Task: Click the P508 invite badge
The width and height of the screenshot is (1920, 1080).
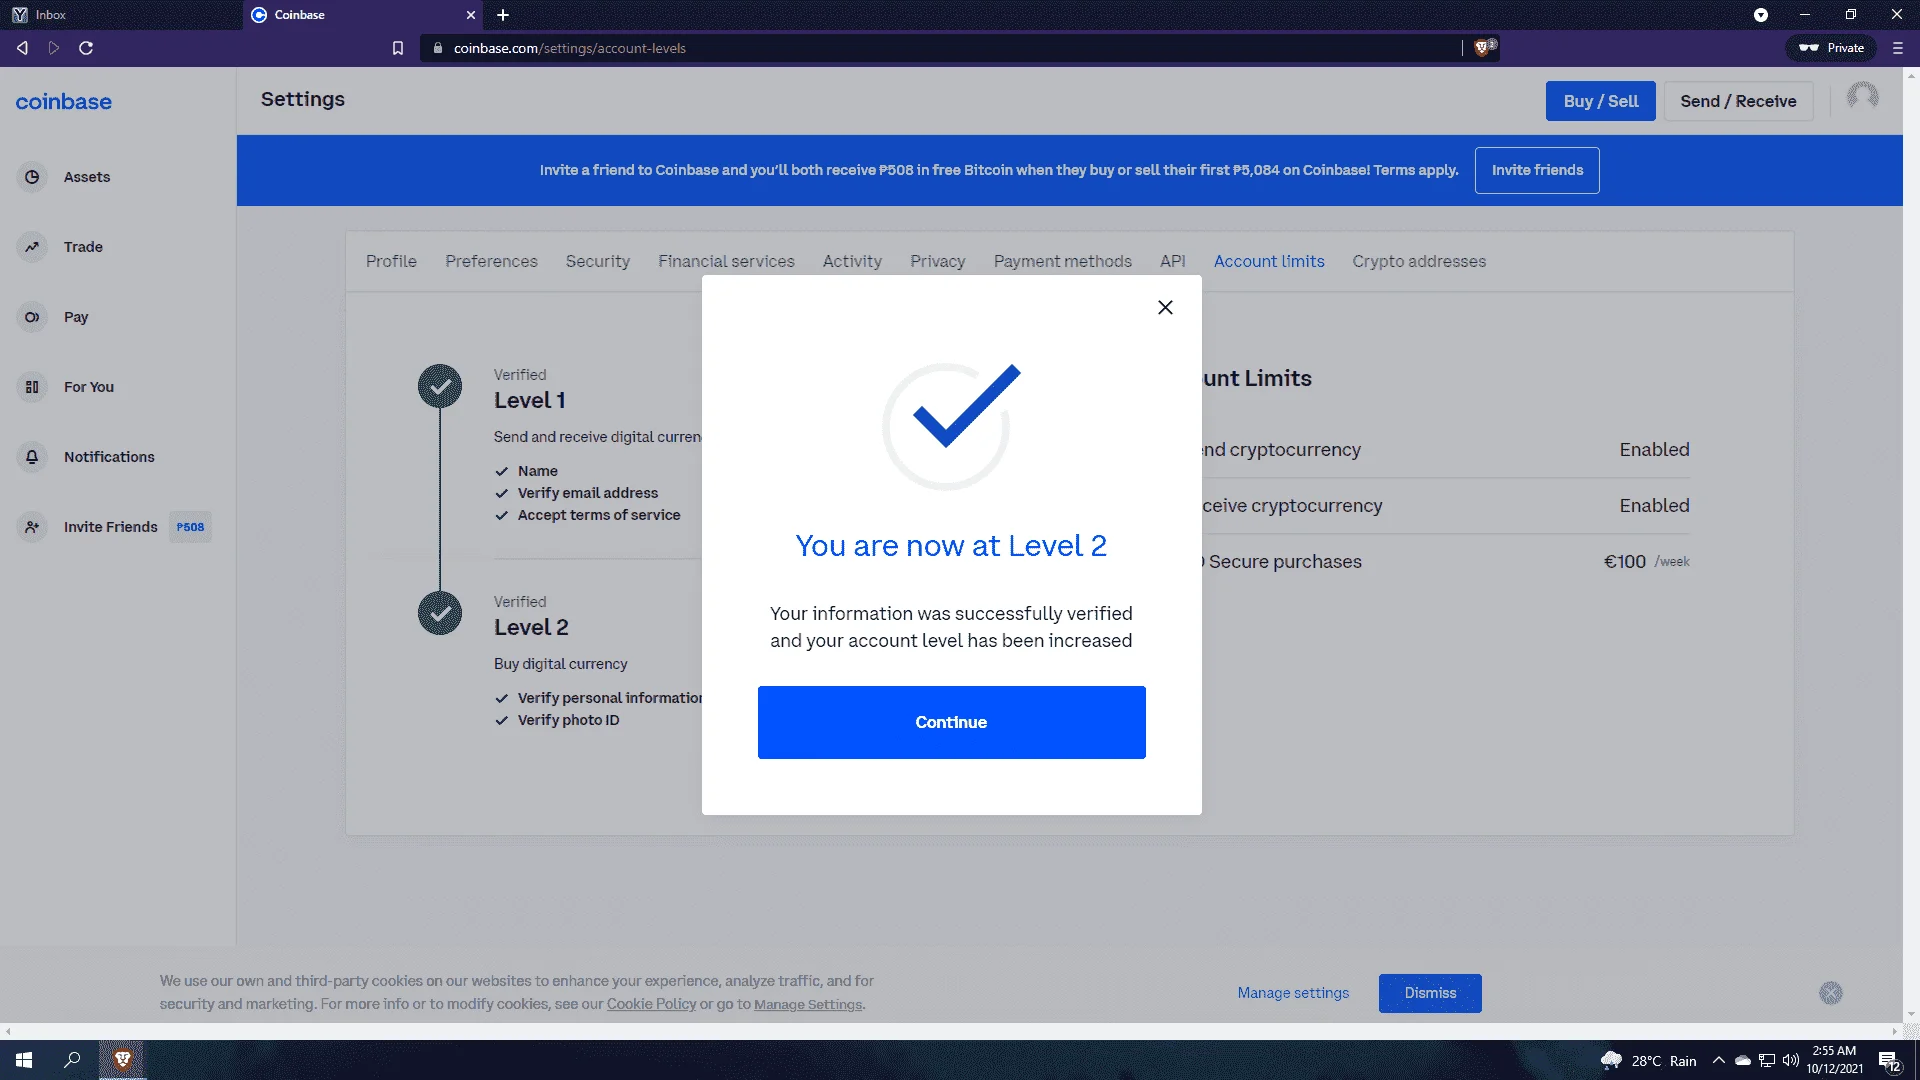Action: [190, 527]
